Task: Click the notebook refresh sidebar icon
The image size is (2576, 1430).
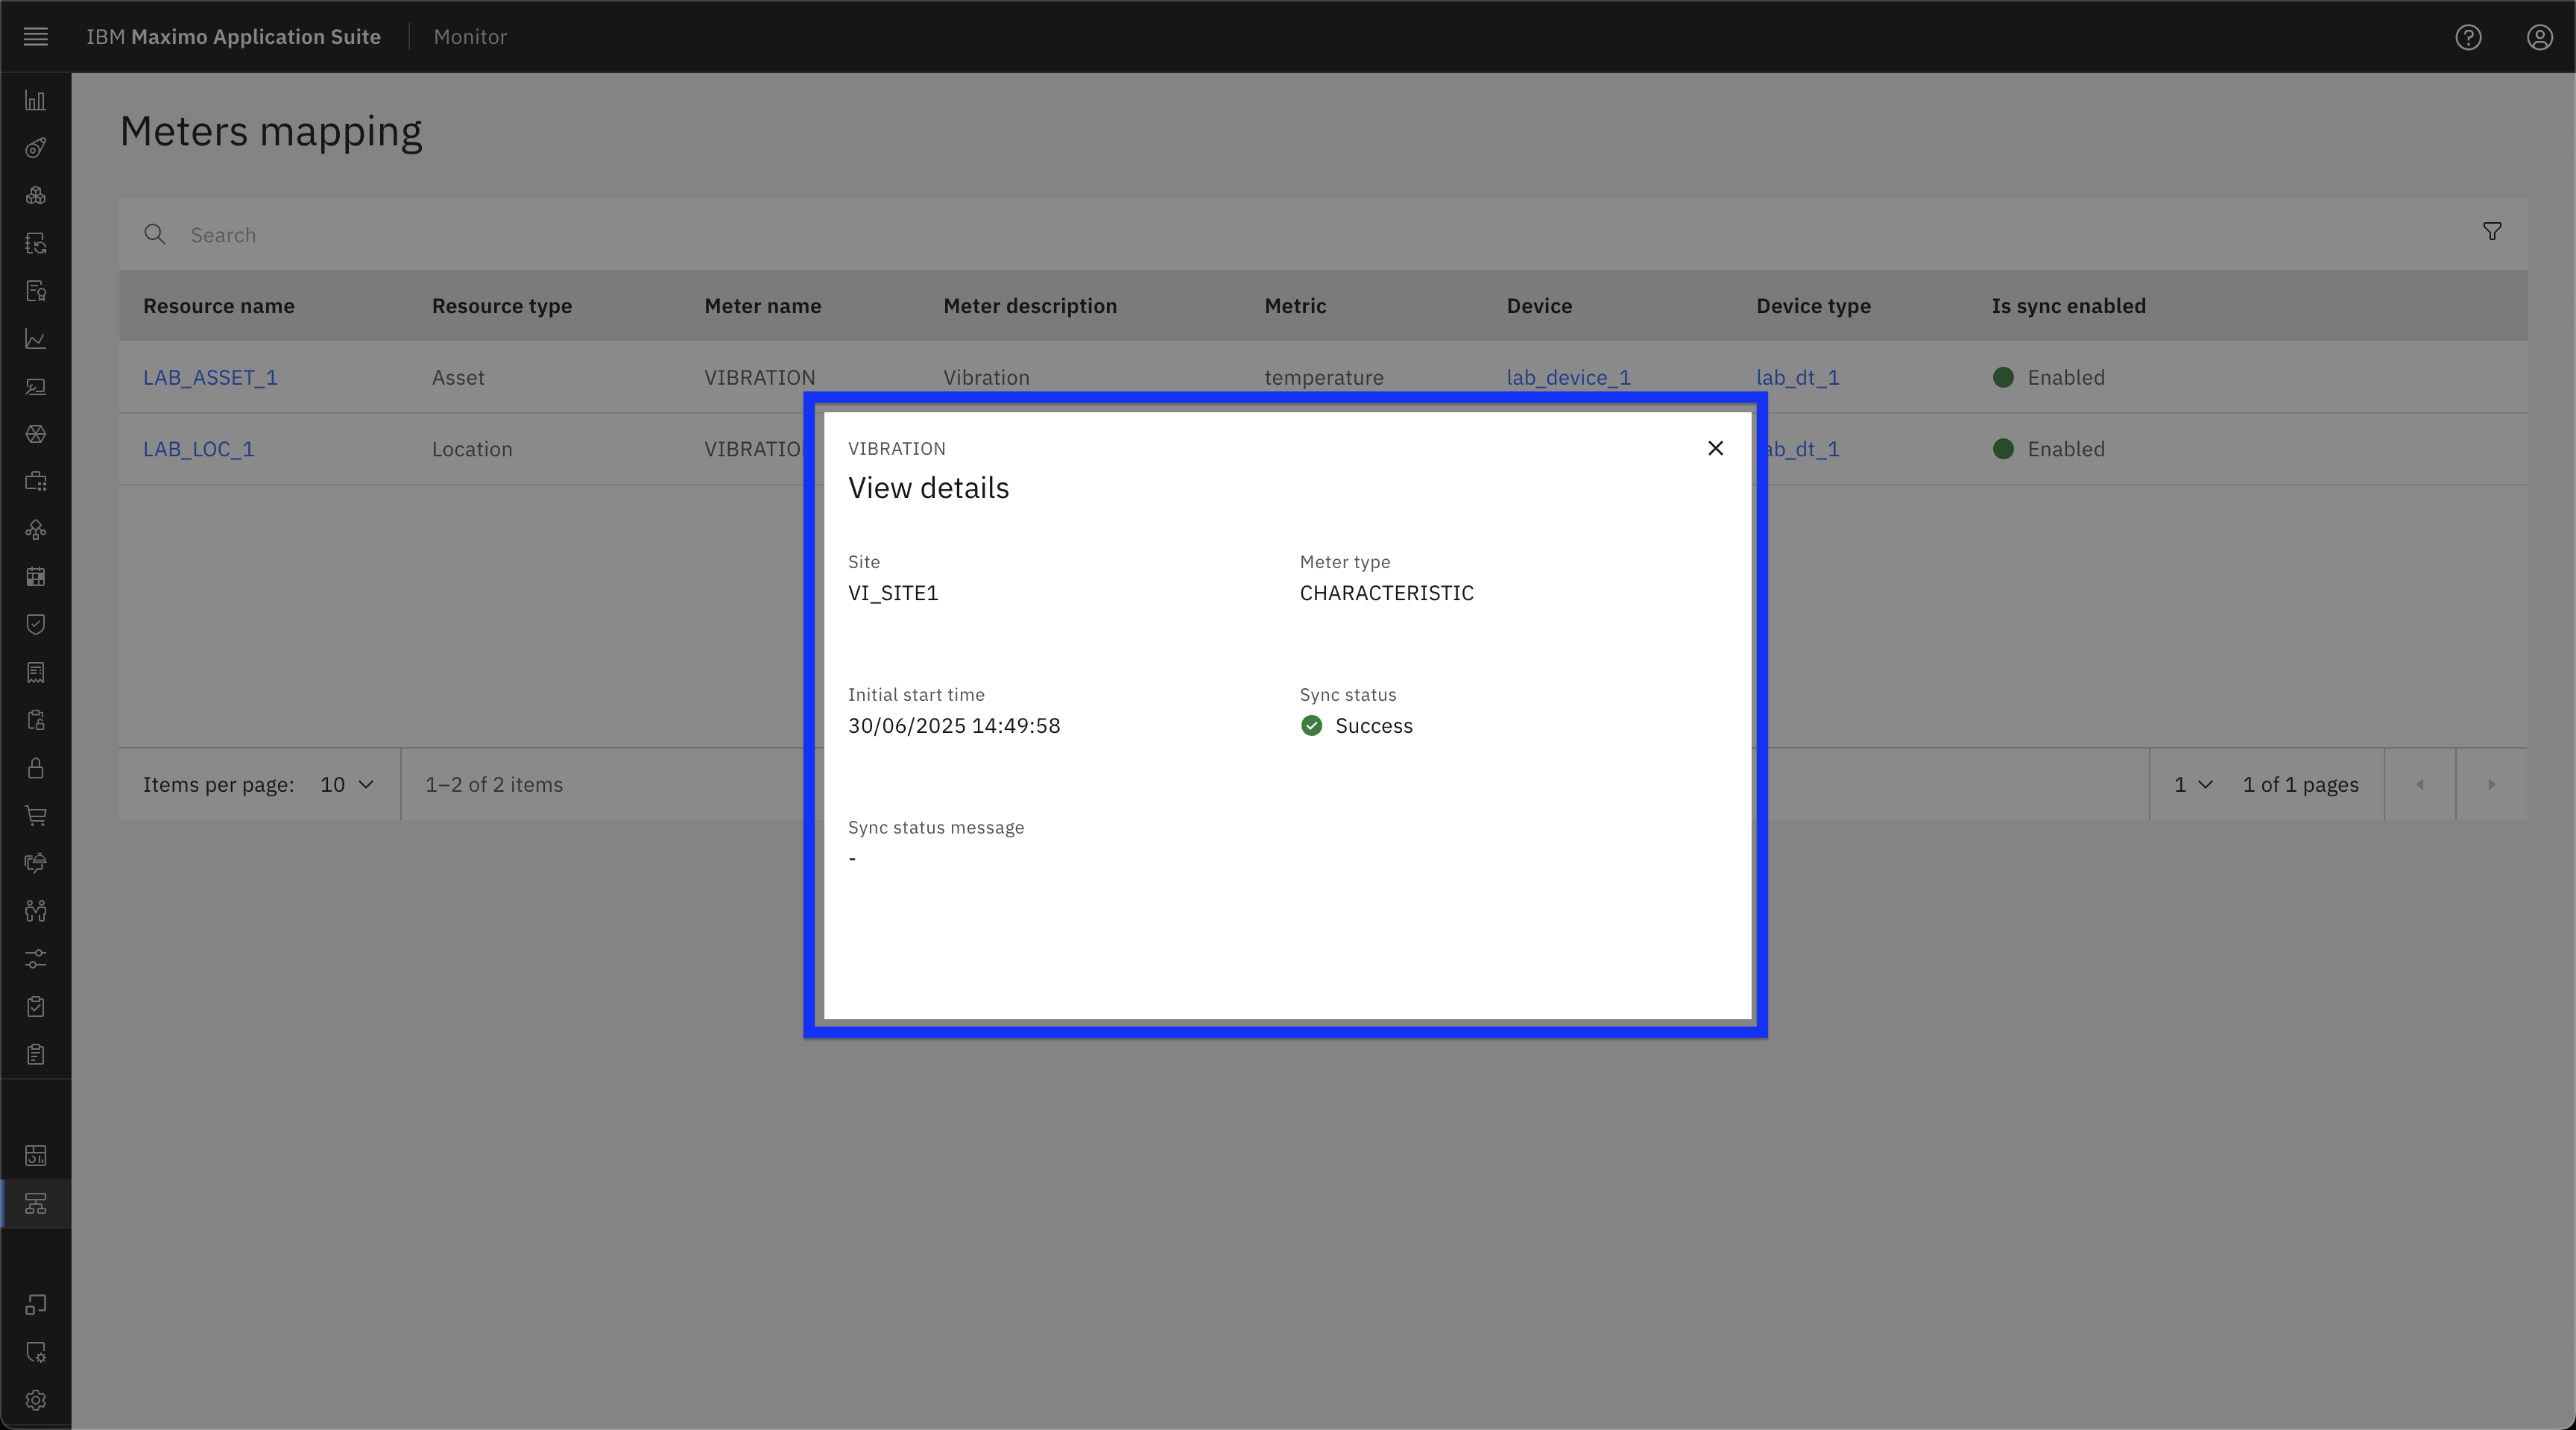Action: click(36, 243)
